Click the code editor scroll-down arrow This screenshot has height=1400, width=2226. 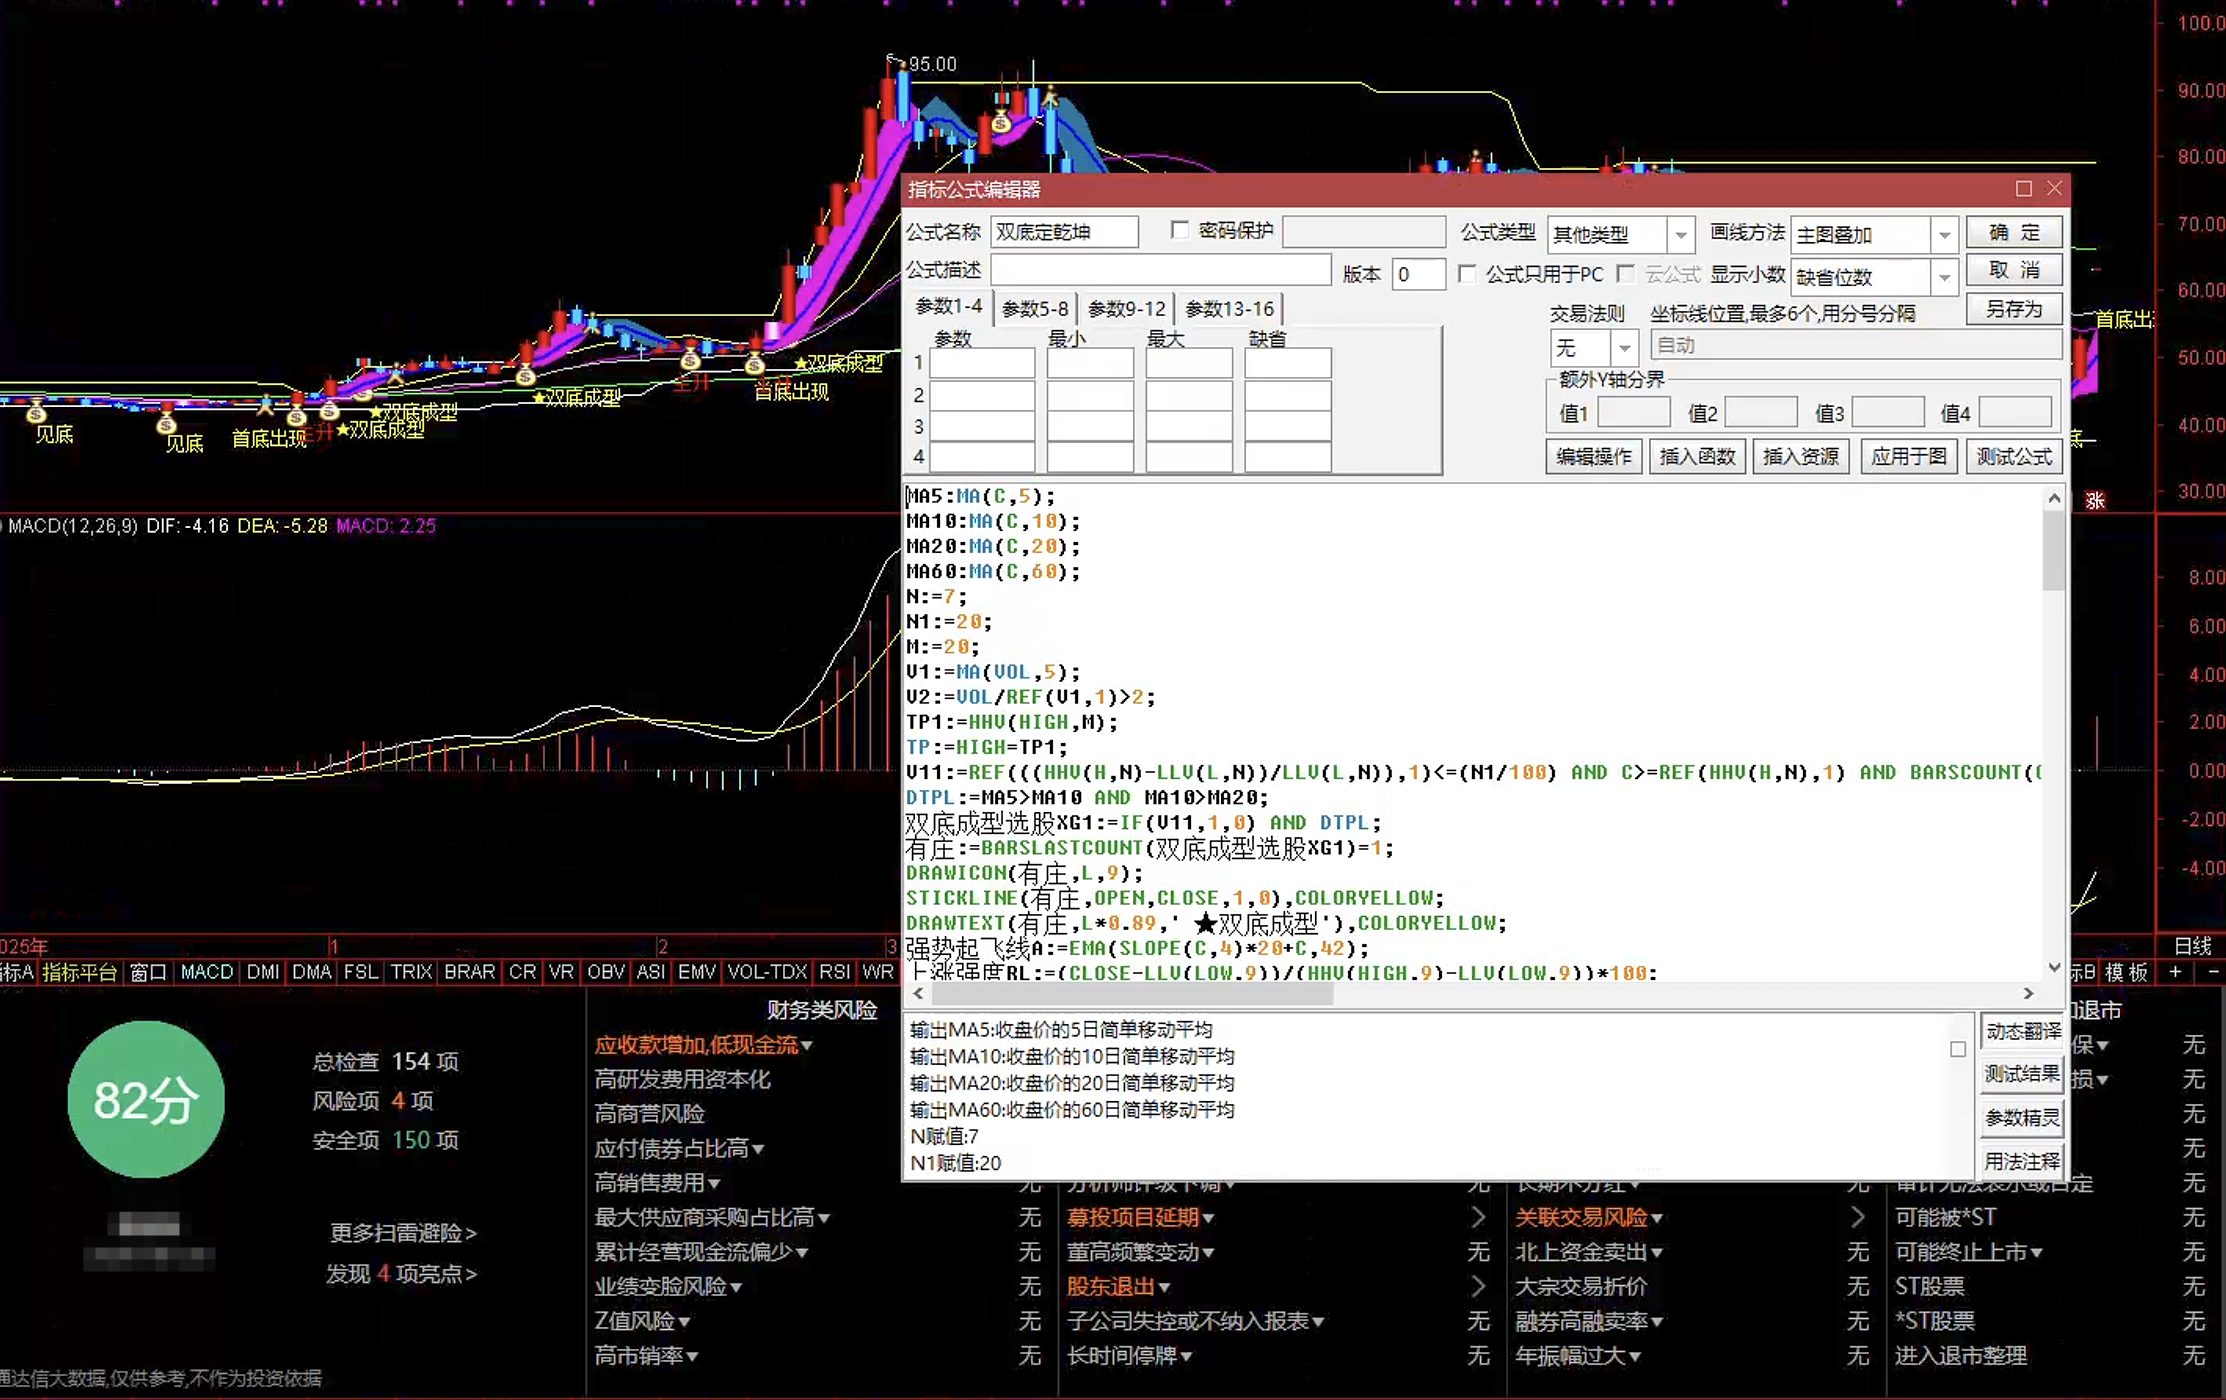point(2054,967)
